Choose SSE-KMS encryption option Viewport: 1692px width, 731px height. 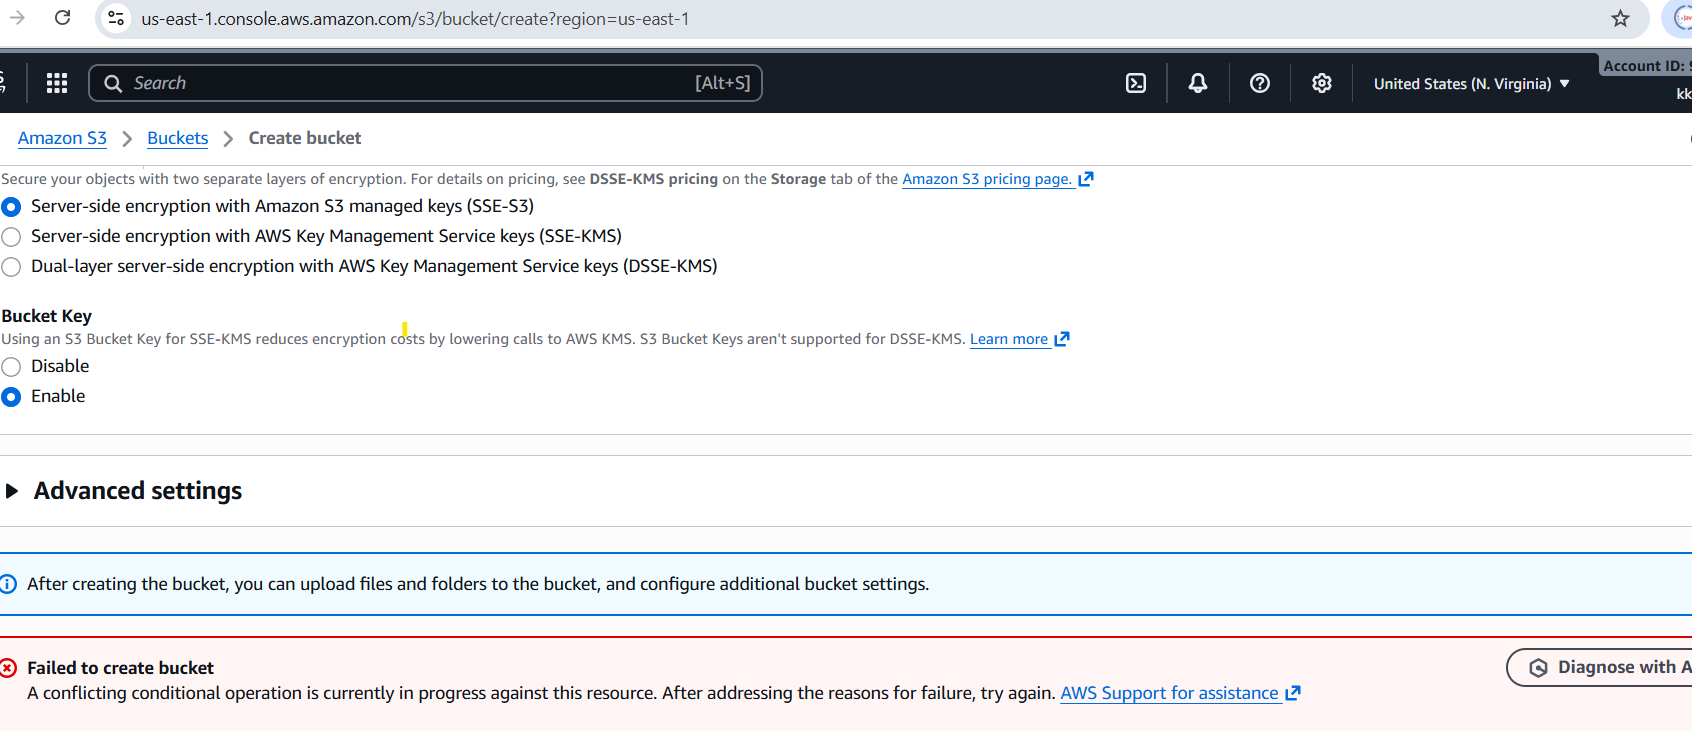11,237
